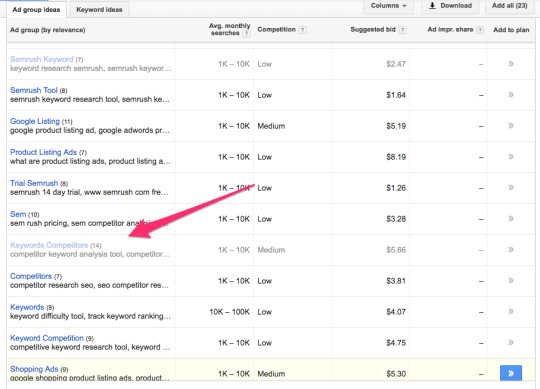Add Keyword Competition group to plan

511,343
